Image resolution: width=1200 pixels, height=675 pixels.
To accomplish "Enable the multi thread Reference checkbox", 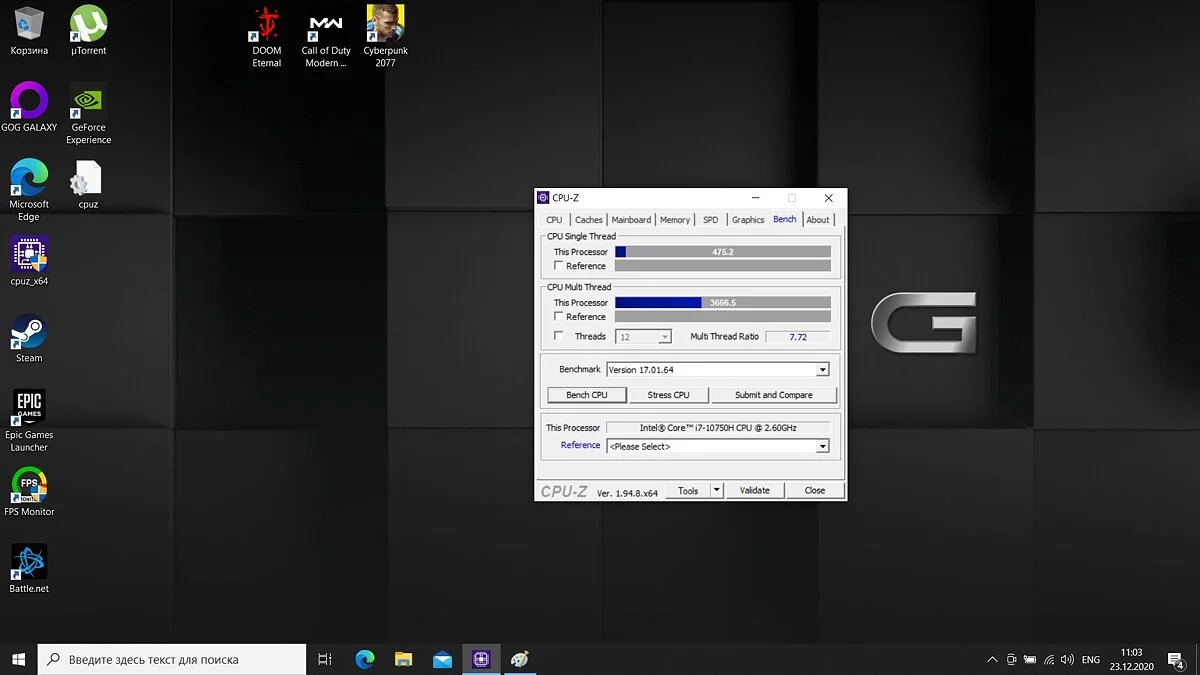I will [559, 317].
